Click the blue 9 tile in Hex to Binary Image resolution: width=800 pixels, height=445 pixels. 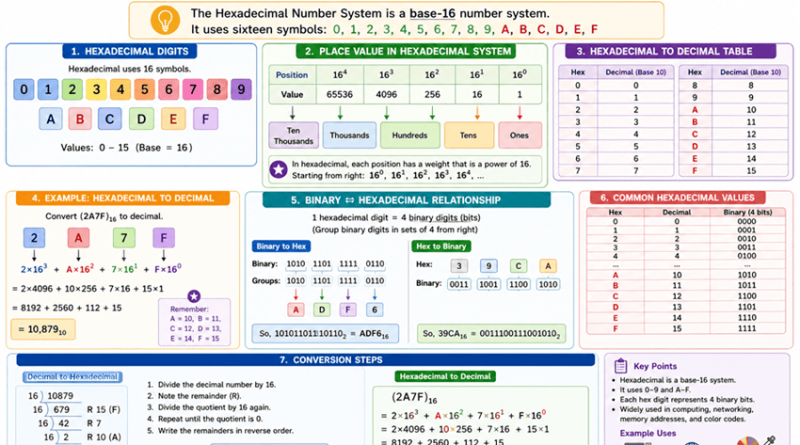click(489, 266)
